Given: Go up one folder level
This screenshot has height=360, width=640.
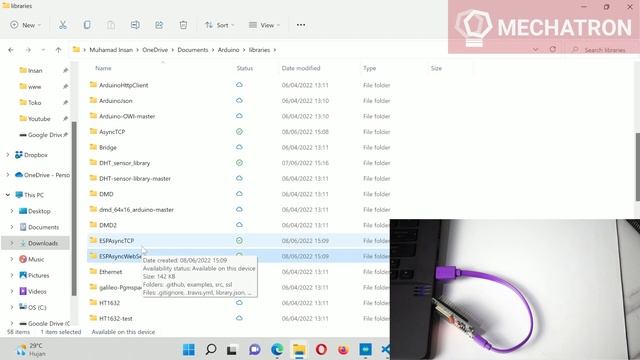Looking at the screenshot, I should tap(58, 50).
